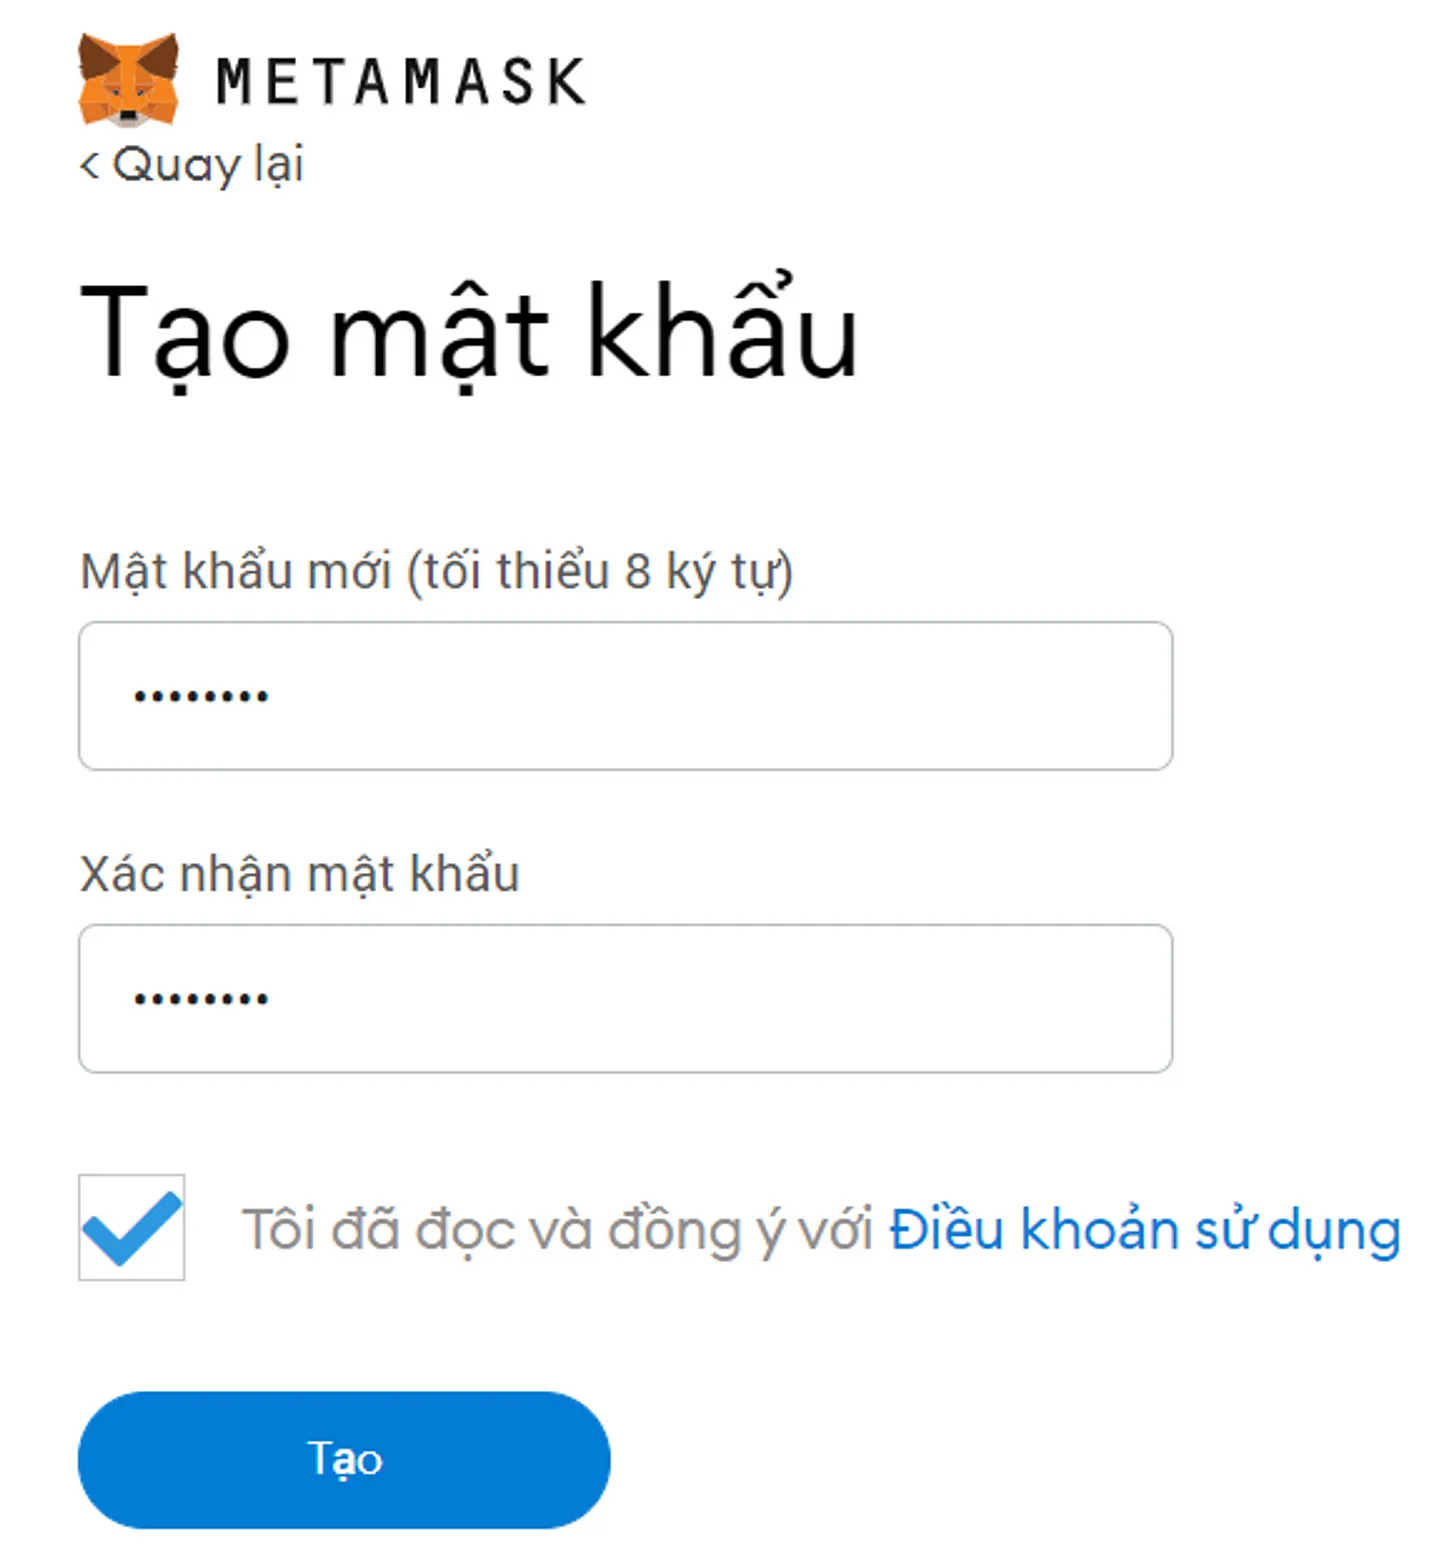Uncheck the terms agreement checkbox

[x=132, y=1227]
